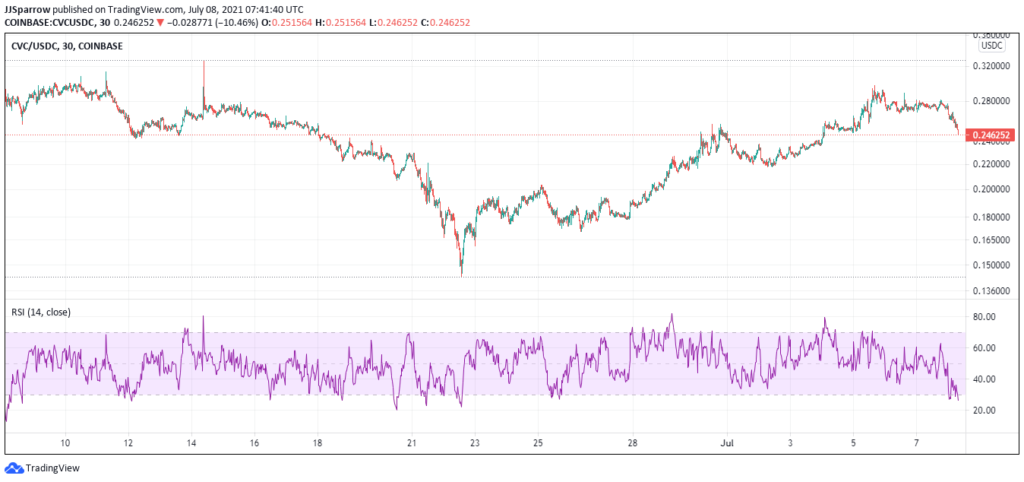Click the red down-arrow price change icon

pos(161,23)
